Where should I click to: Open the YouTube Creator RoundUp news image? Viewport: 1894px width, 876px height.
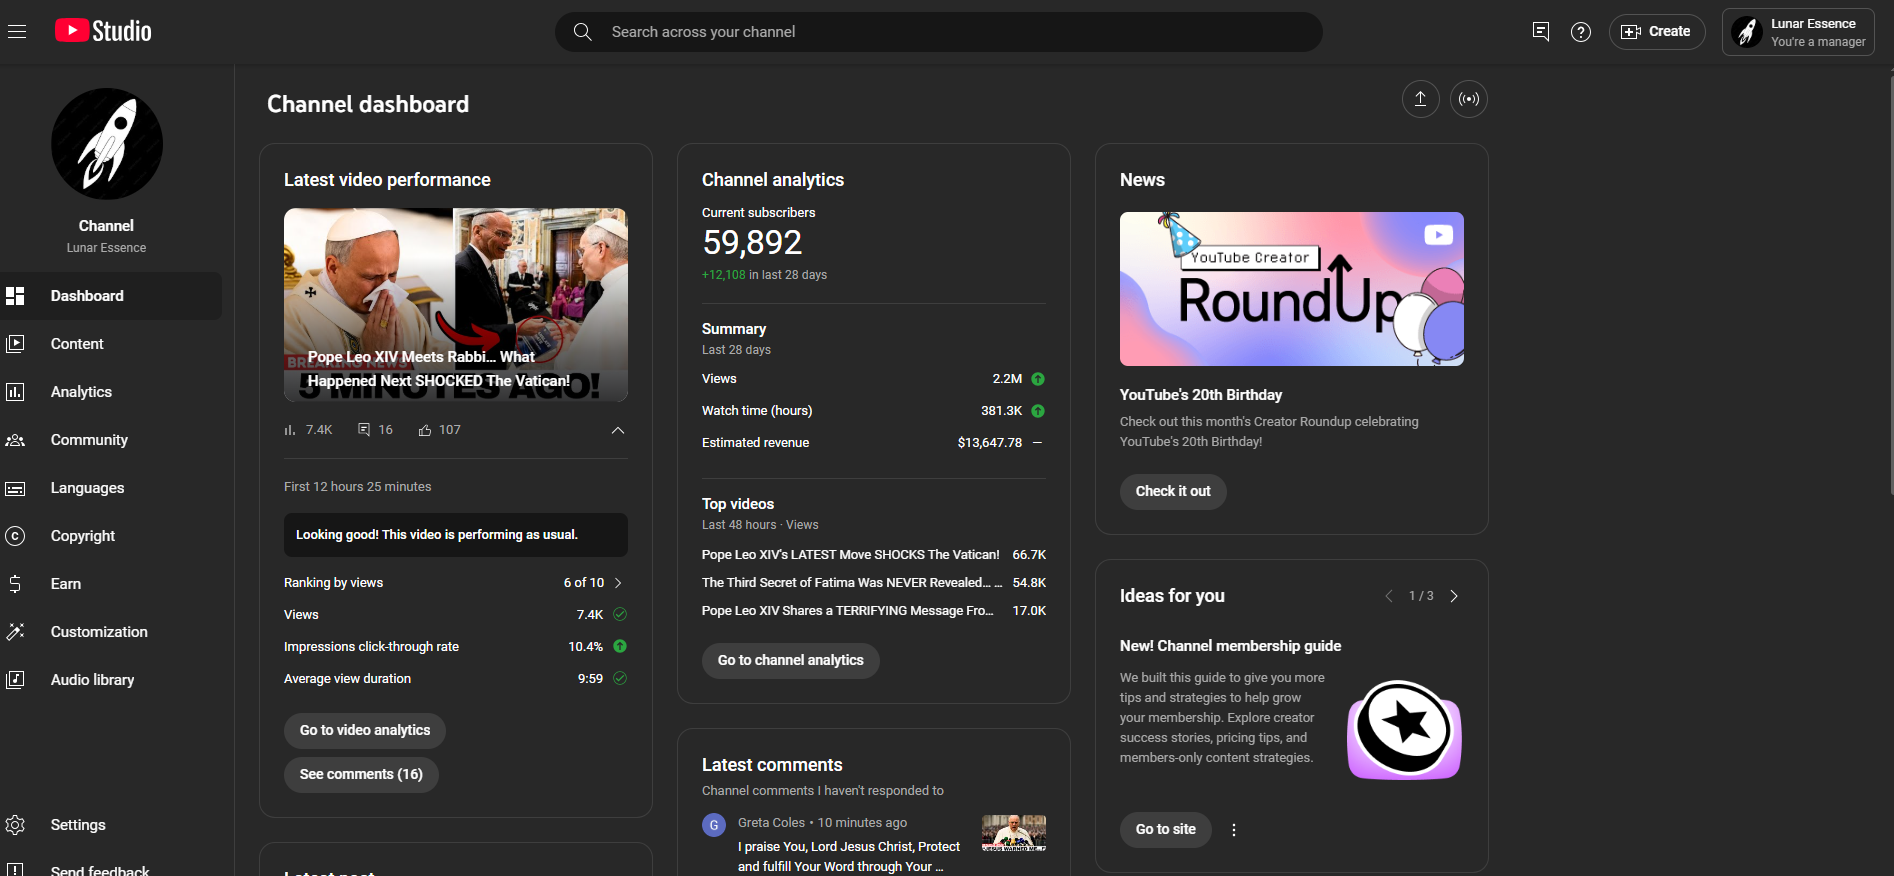click(x=1292, y=289)
